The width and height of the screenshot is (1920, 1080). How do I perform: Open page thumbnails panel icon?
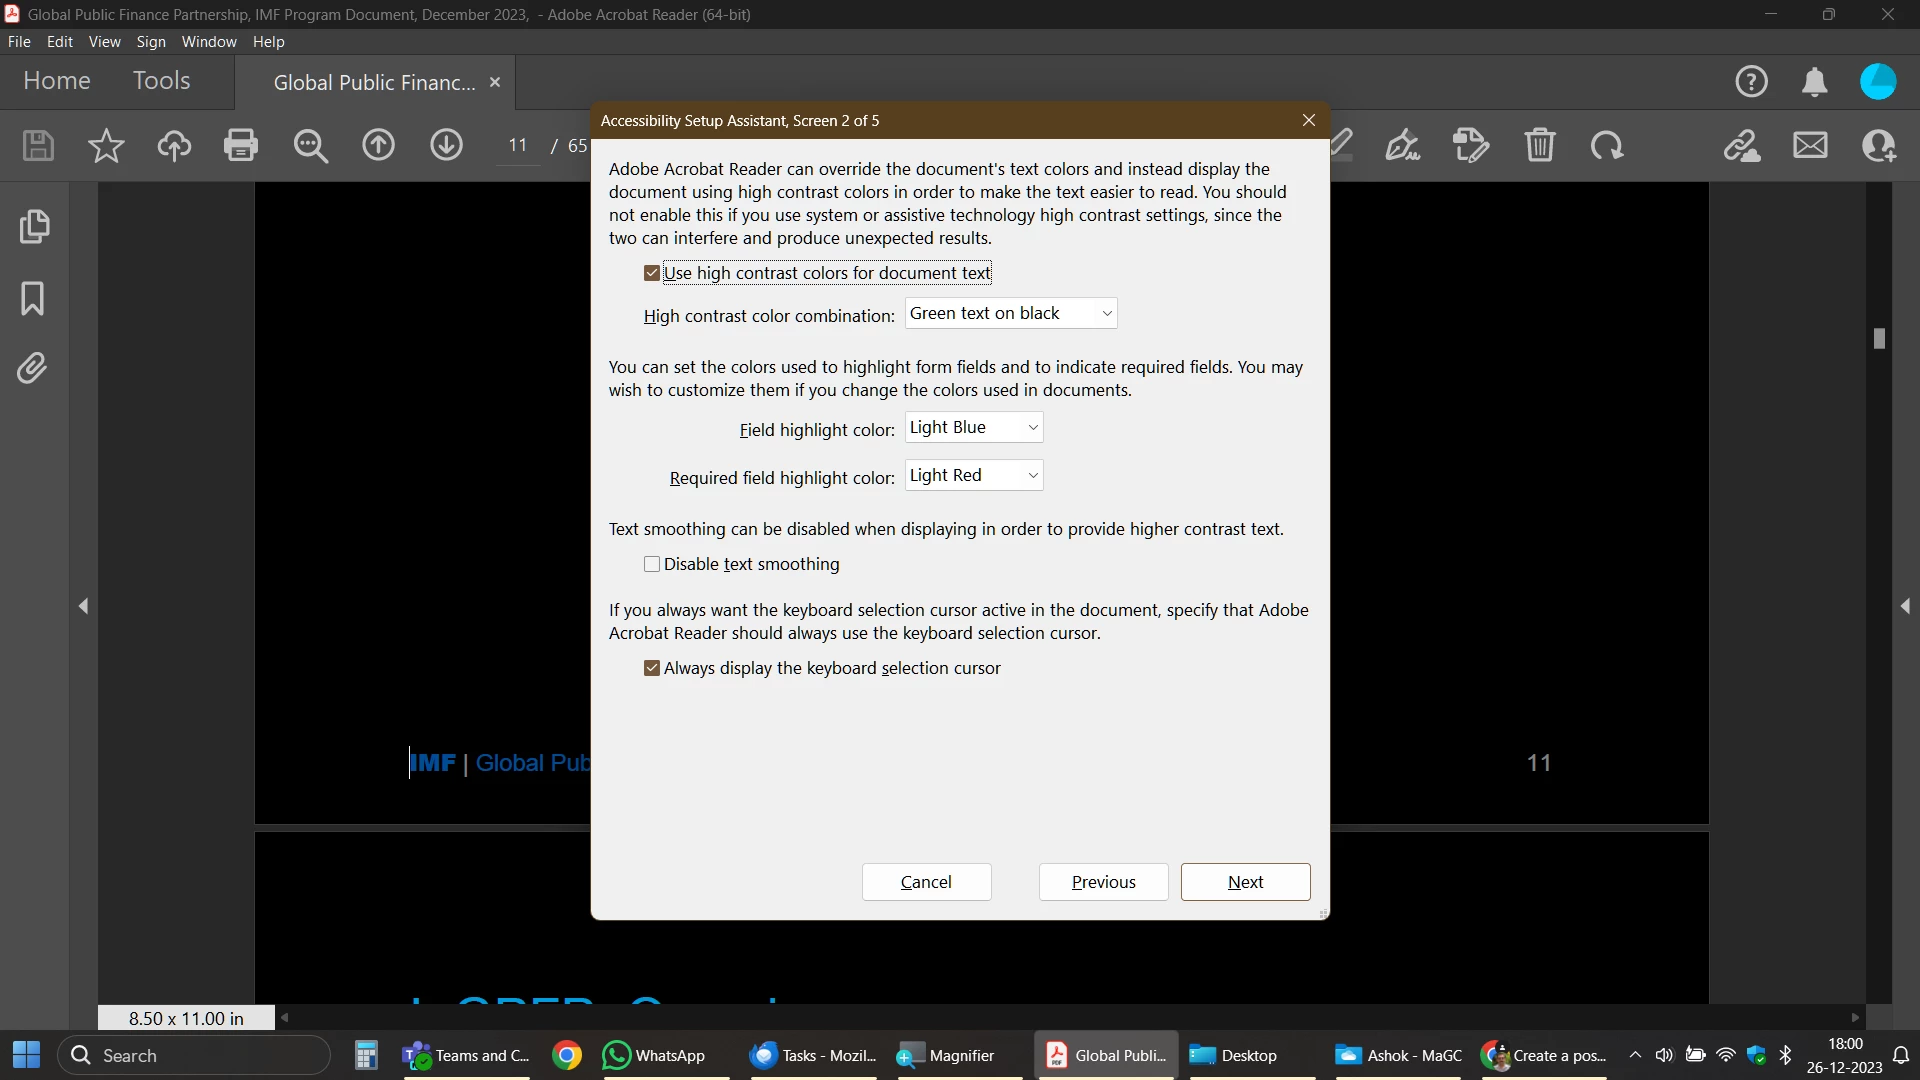[34, 226]
